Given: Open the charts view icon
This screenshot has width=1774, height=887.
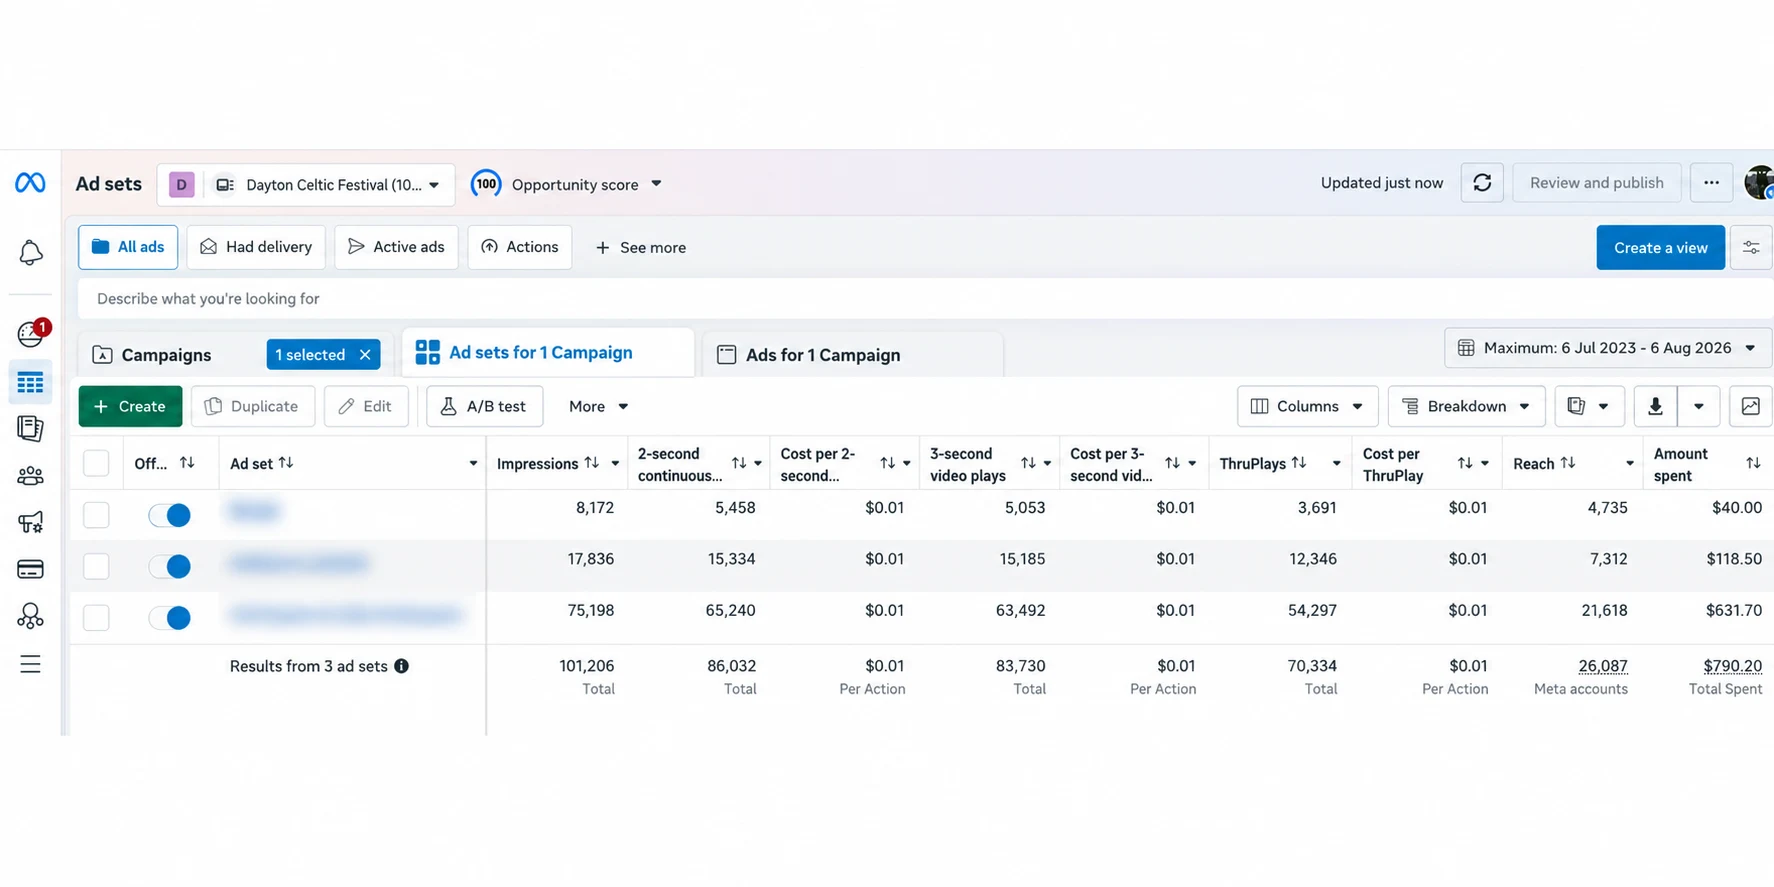Looking at the screenshot, I should (1750, 406).
